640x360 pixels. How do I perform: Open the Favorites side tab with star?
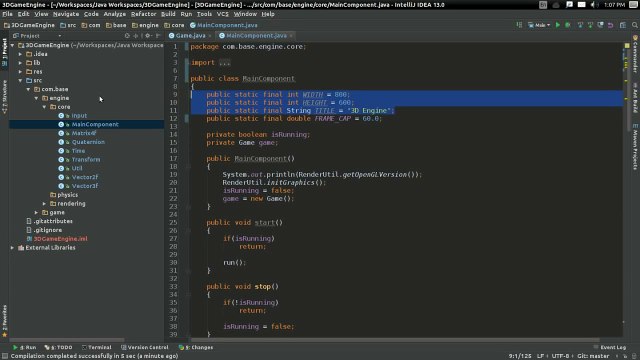tap(4, 321)
